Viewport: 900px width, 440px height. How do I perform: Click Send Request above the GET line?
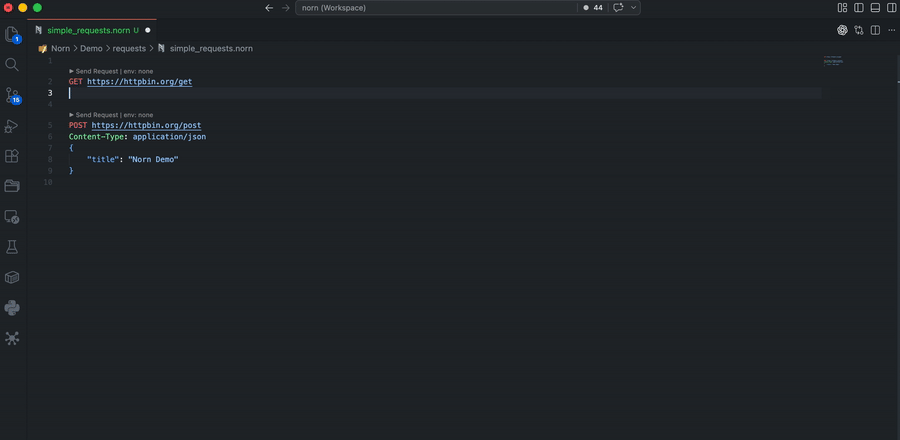pos(94,71)
